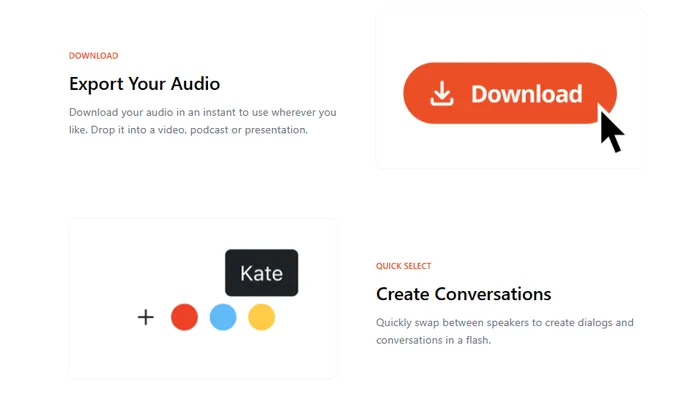This screenshot has width=700, height=400.
Task: Select the red speaker circle
Action: click(184, 318)
